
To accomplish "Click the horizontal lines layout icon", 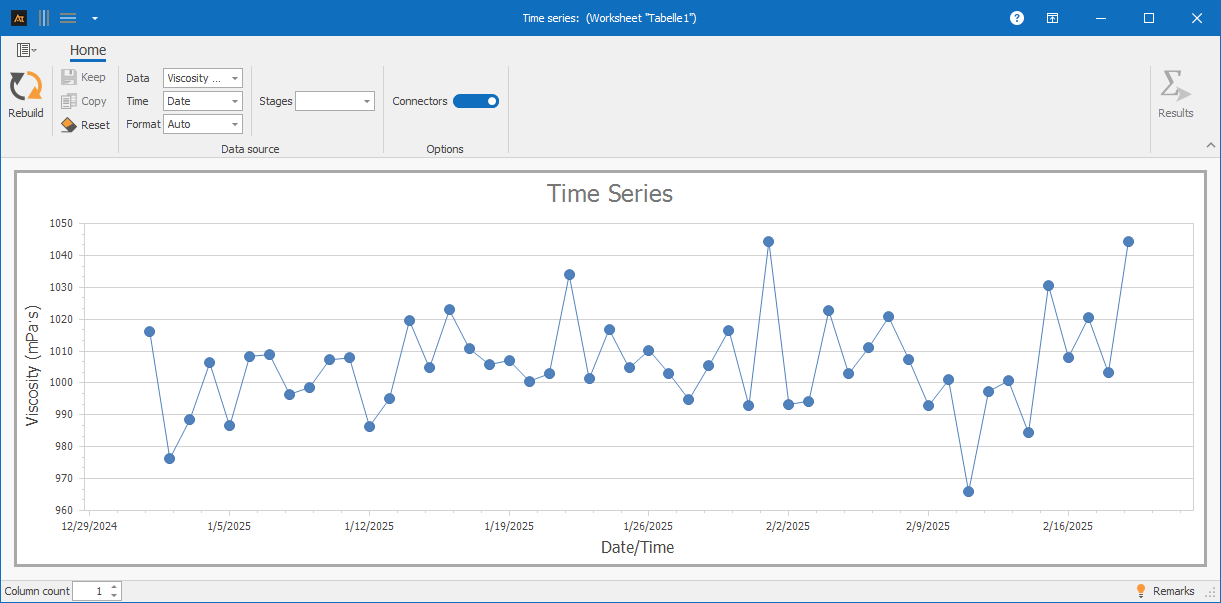I will point(68,18).
